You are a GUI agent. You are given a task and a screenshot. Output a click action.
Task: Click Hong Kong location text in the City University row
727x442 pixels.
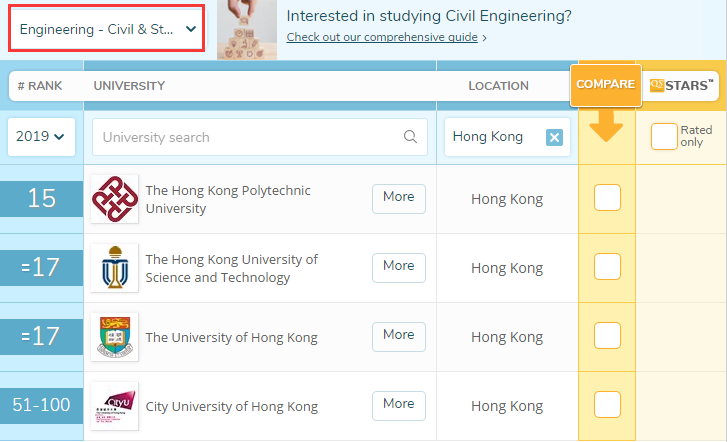[507, 406]
